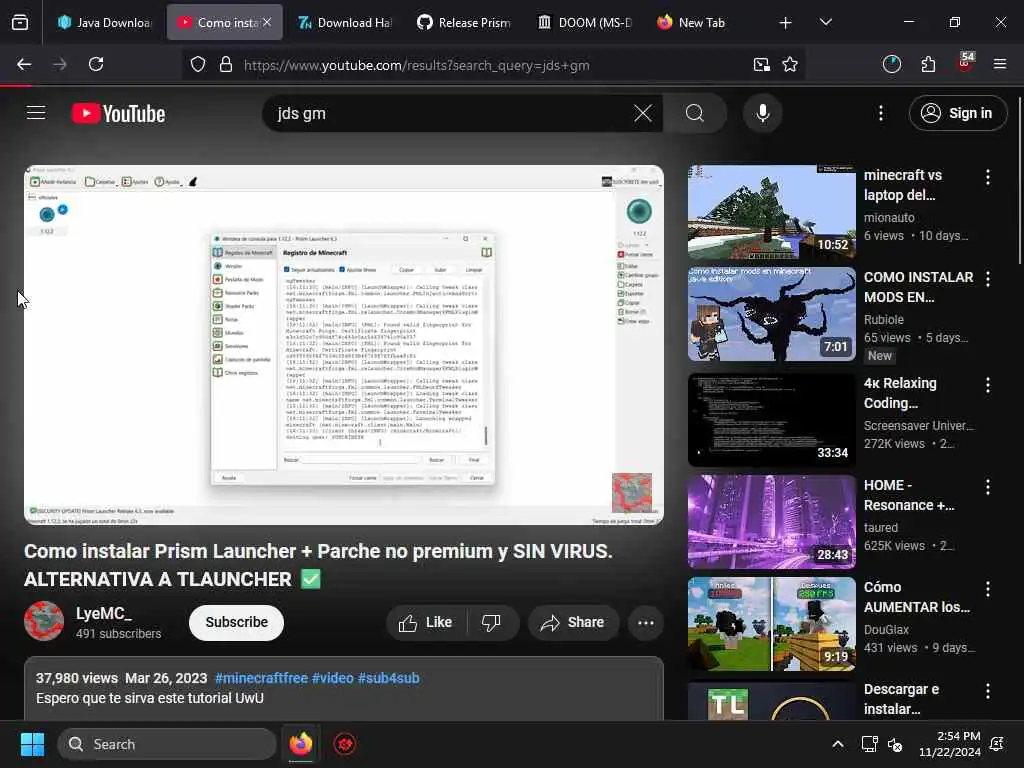Open the #sub4sub hashtag
The height and width of the screenshot is (768, 1024).
click(x=389, y=678)
